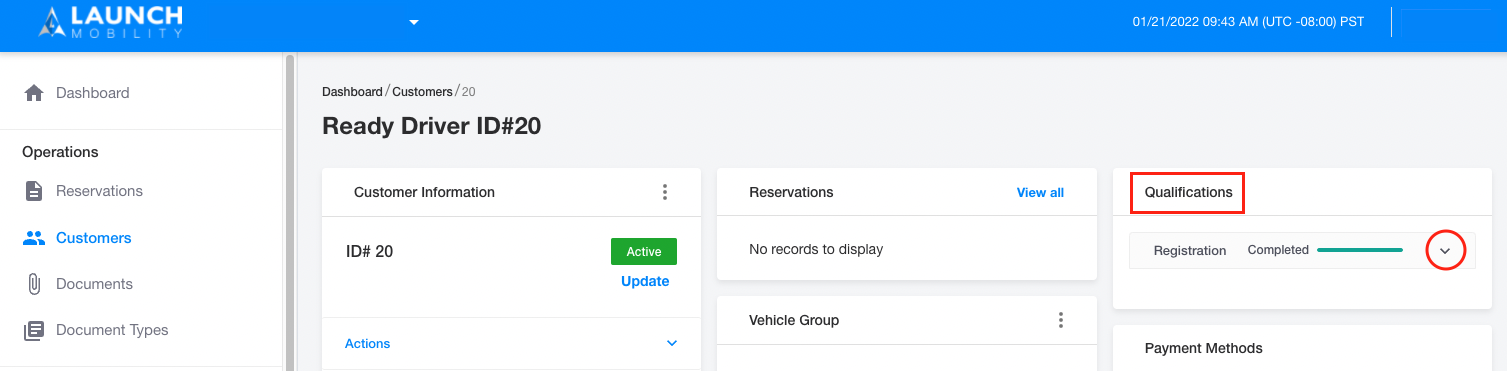1507x371 pixels.
Task: Click the date and time display
Action: 1248,22
